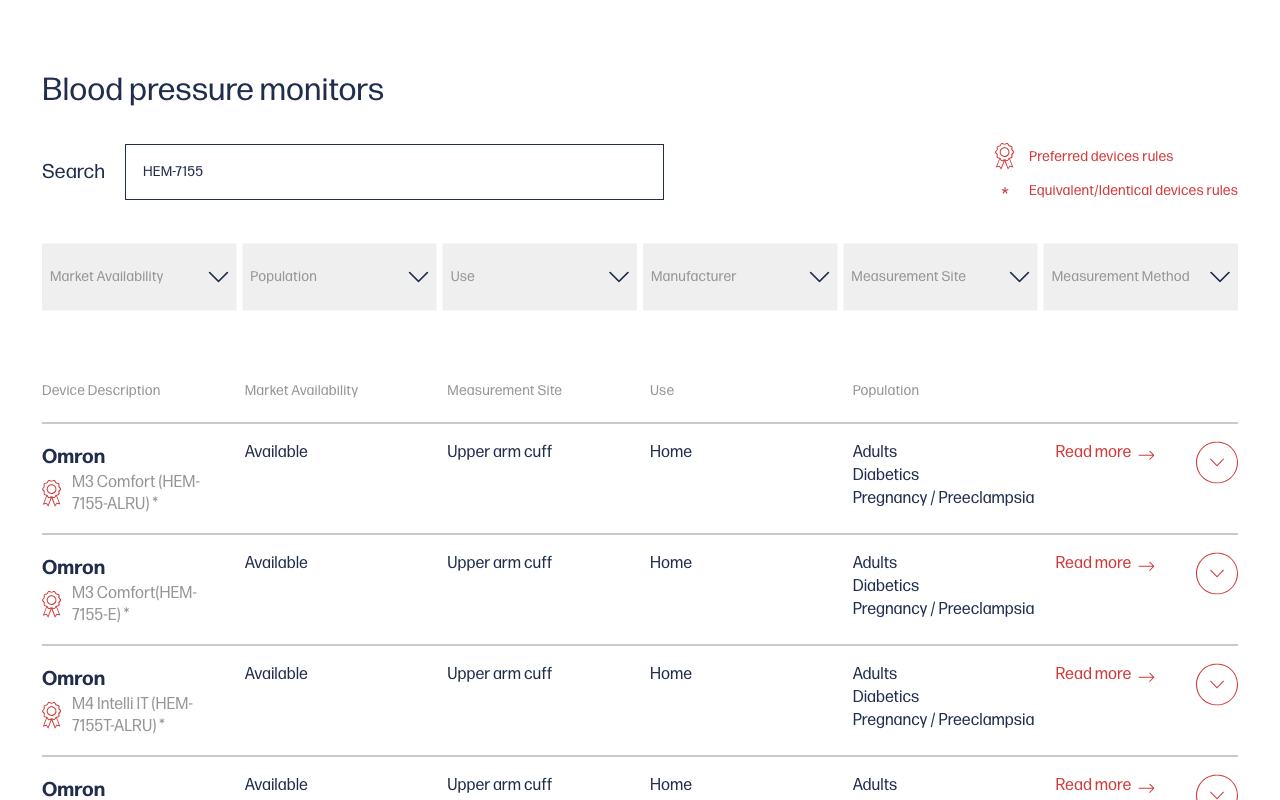This screenshot has height=800, width=1280.
Task: Open the Manufacturer filter dropdown
Action: click(740, 277)
